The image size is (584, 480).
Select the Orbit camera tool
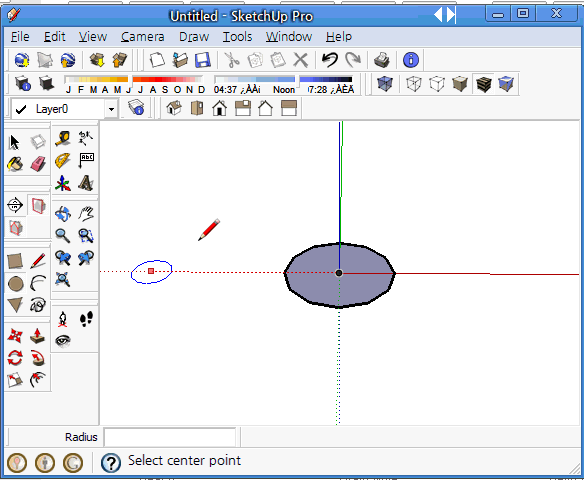63,214
